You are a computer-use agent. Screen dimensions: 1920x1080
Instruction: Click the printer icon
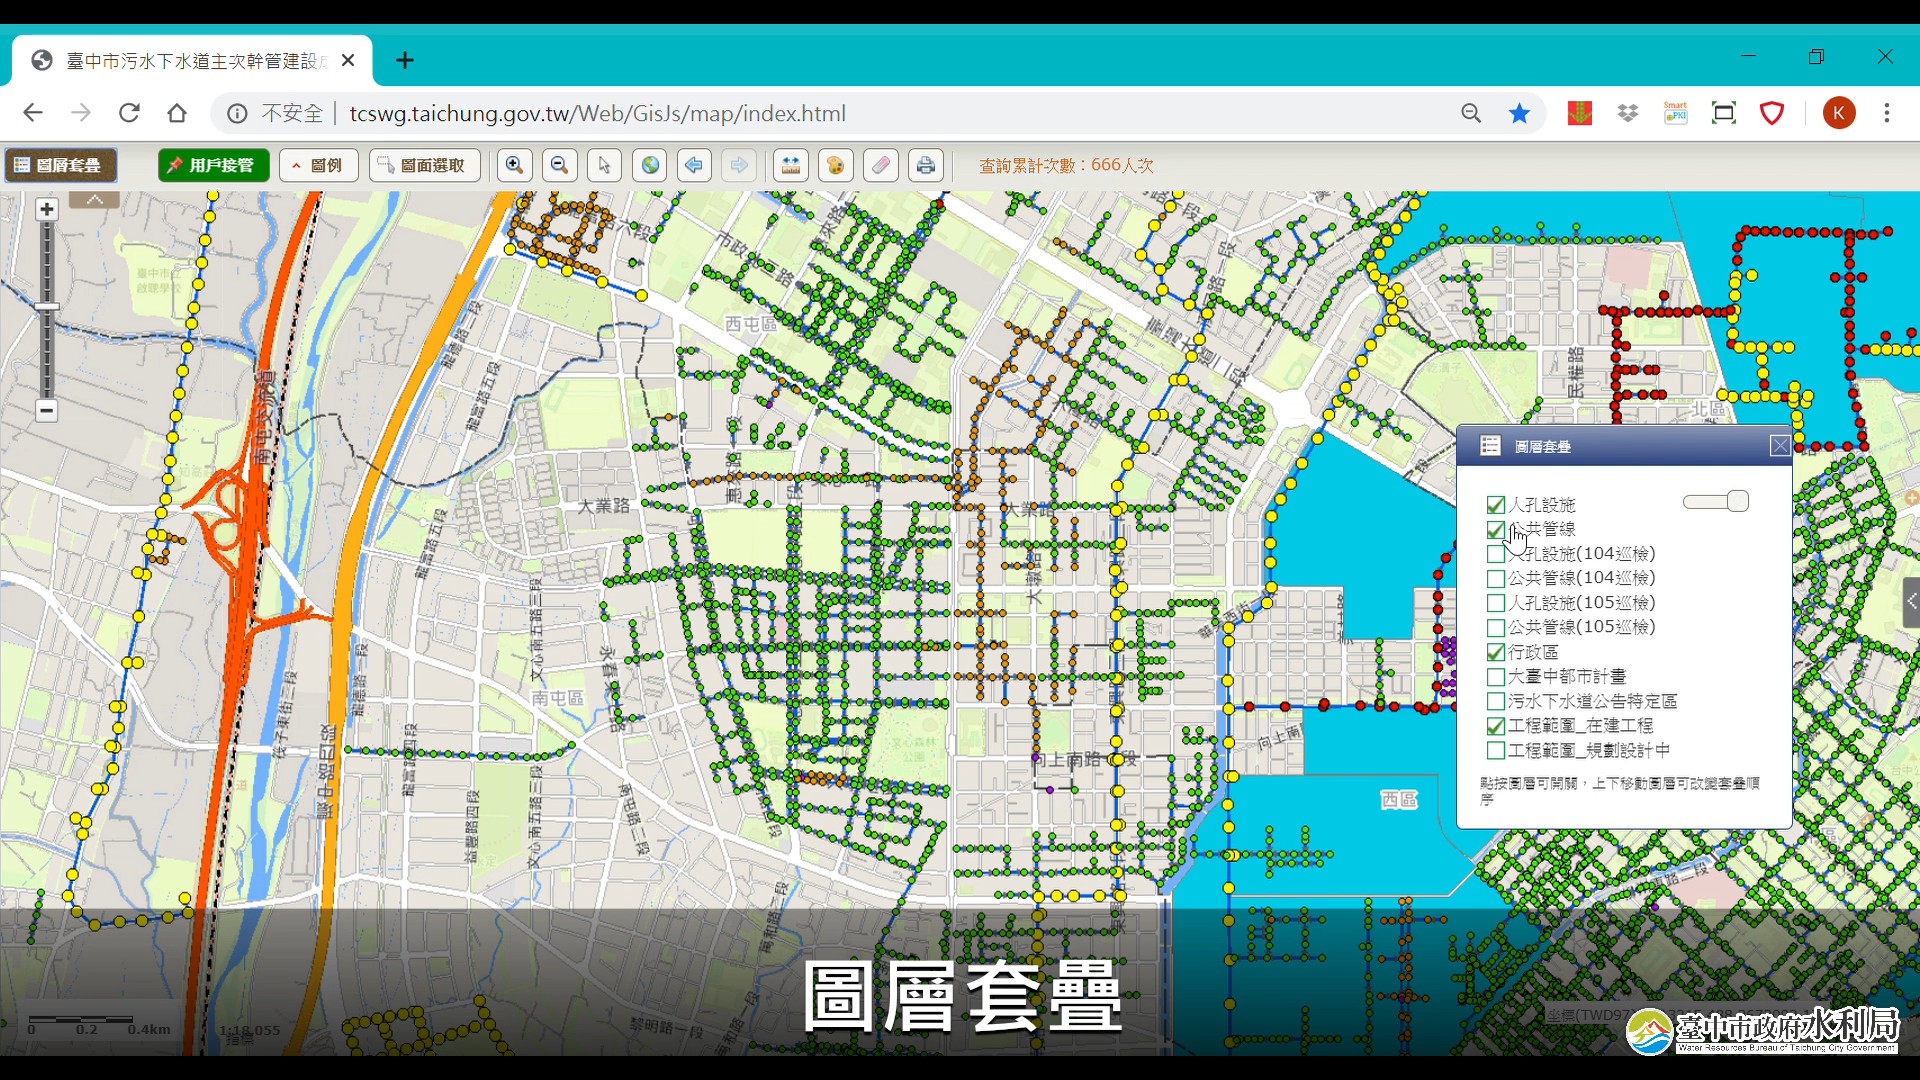(x=926, y=165)
